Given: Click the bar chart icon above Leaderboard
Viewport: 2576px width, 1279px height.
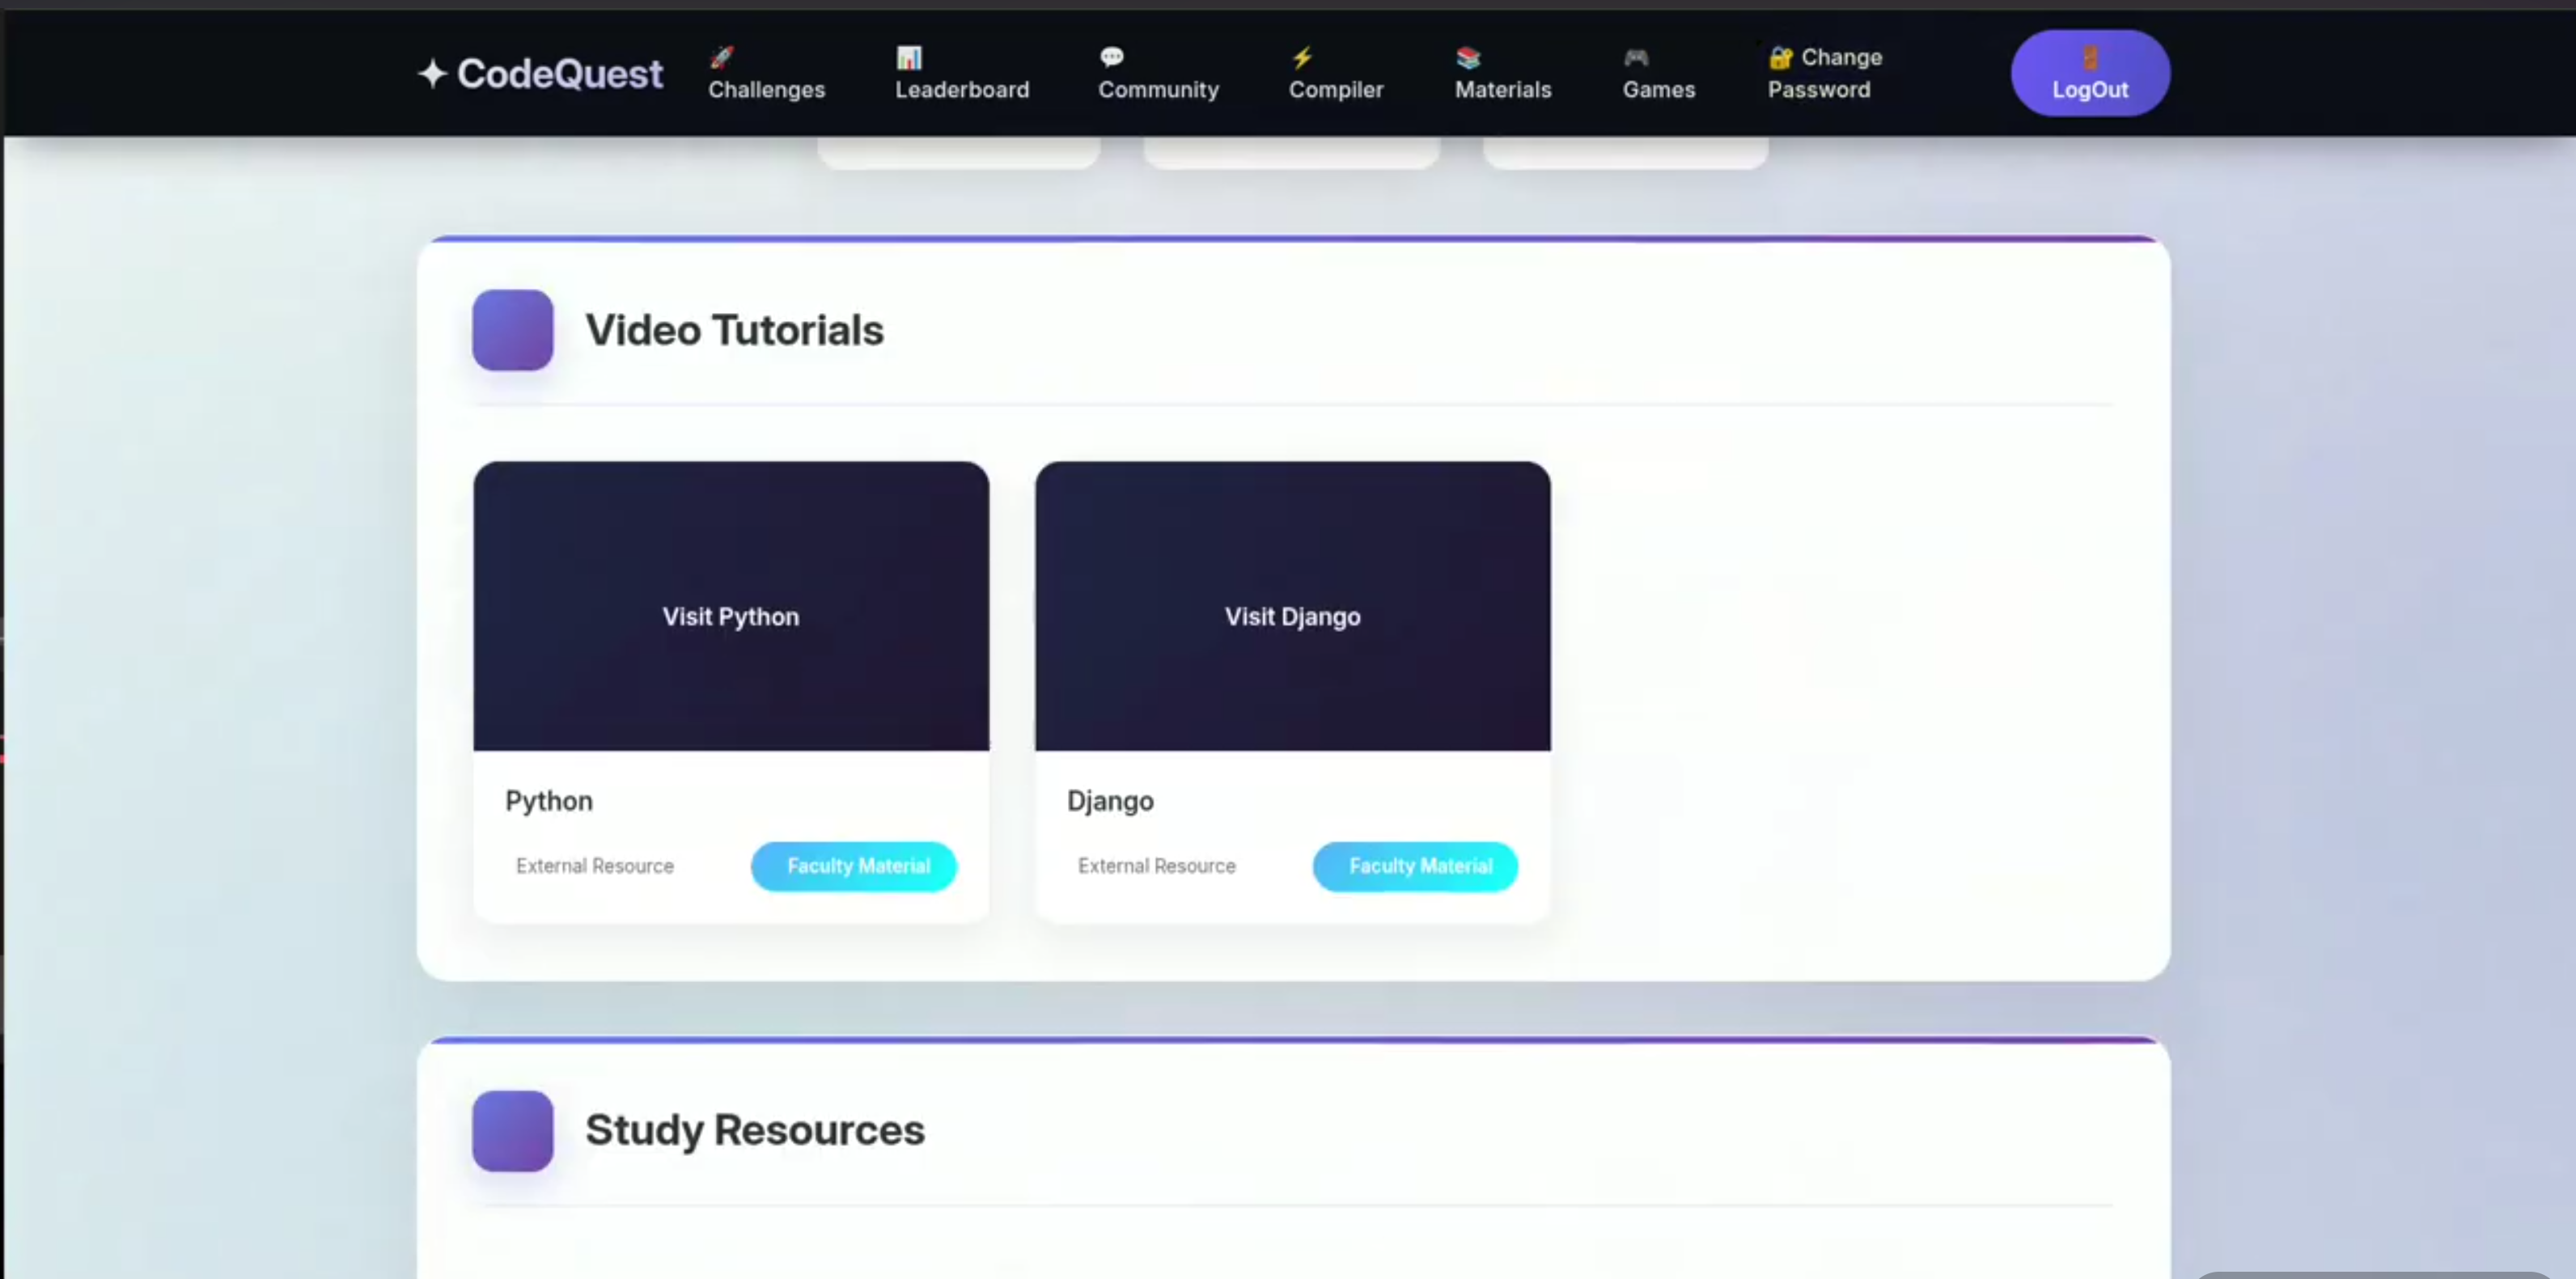Looking at the screenshot, I should [908, 57].
